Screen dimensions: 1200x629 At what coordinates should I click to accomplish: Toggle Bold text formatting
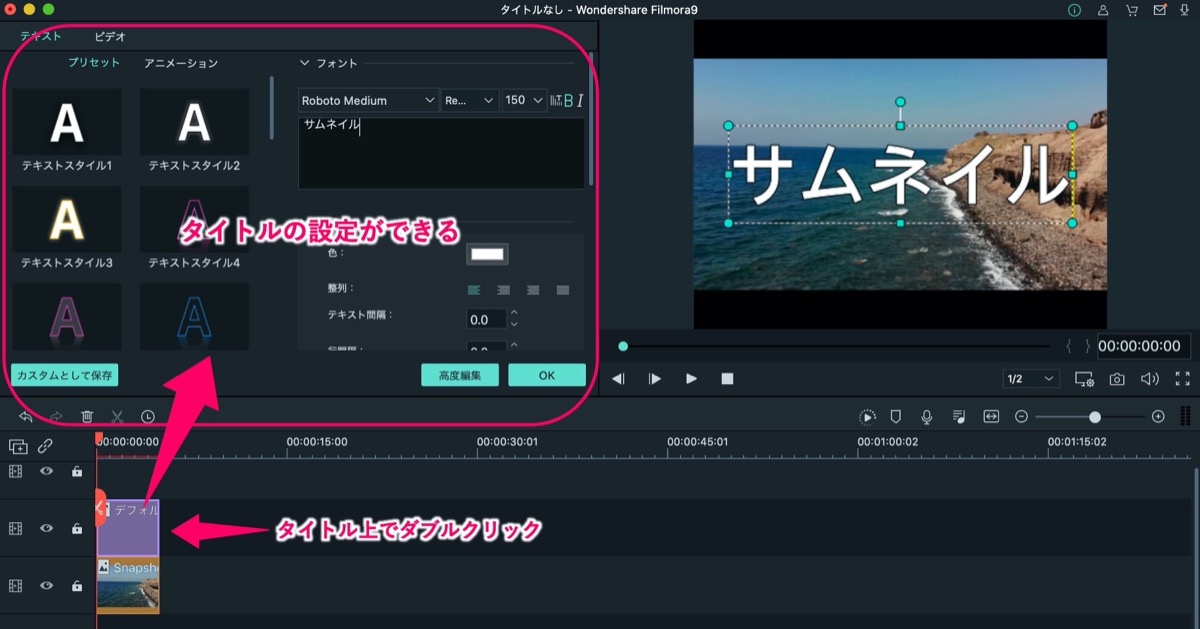pos(569,100)
